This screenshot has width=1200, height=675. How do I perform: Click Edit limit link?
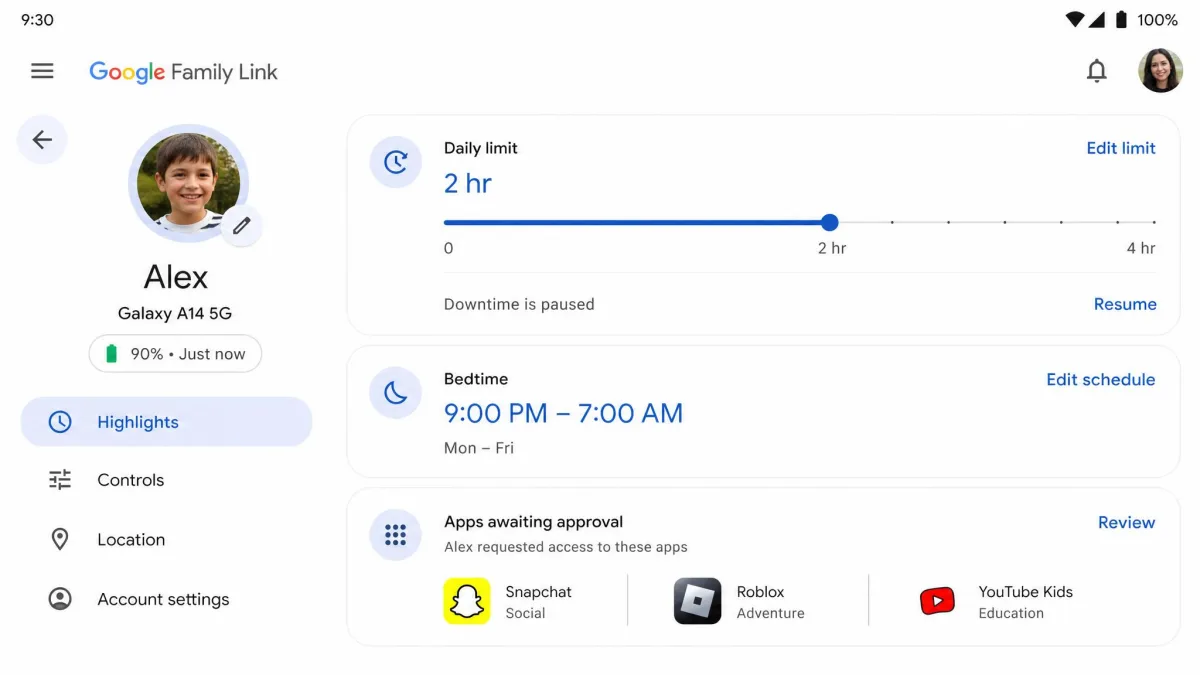[1121, 148]
